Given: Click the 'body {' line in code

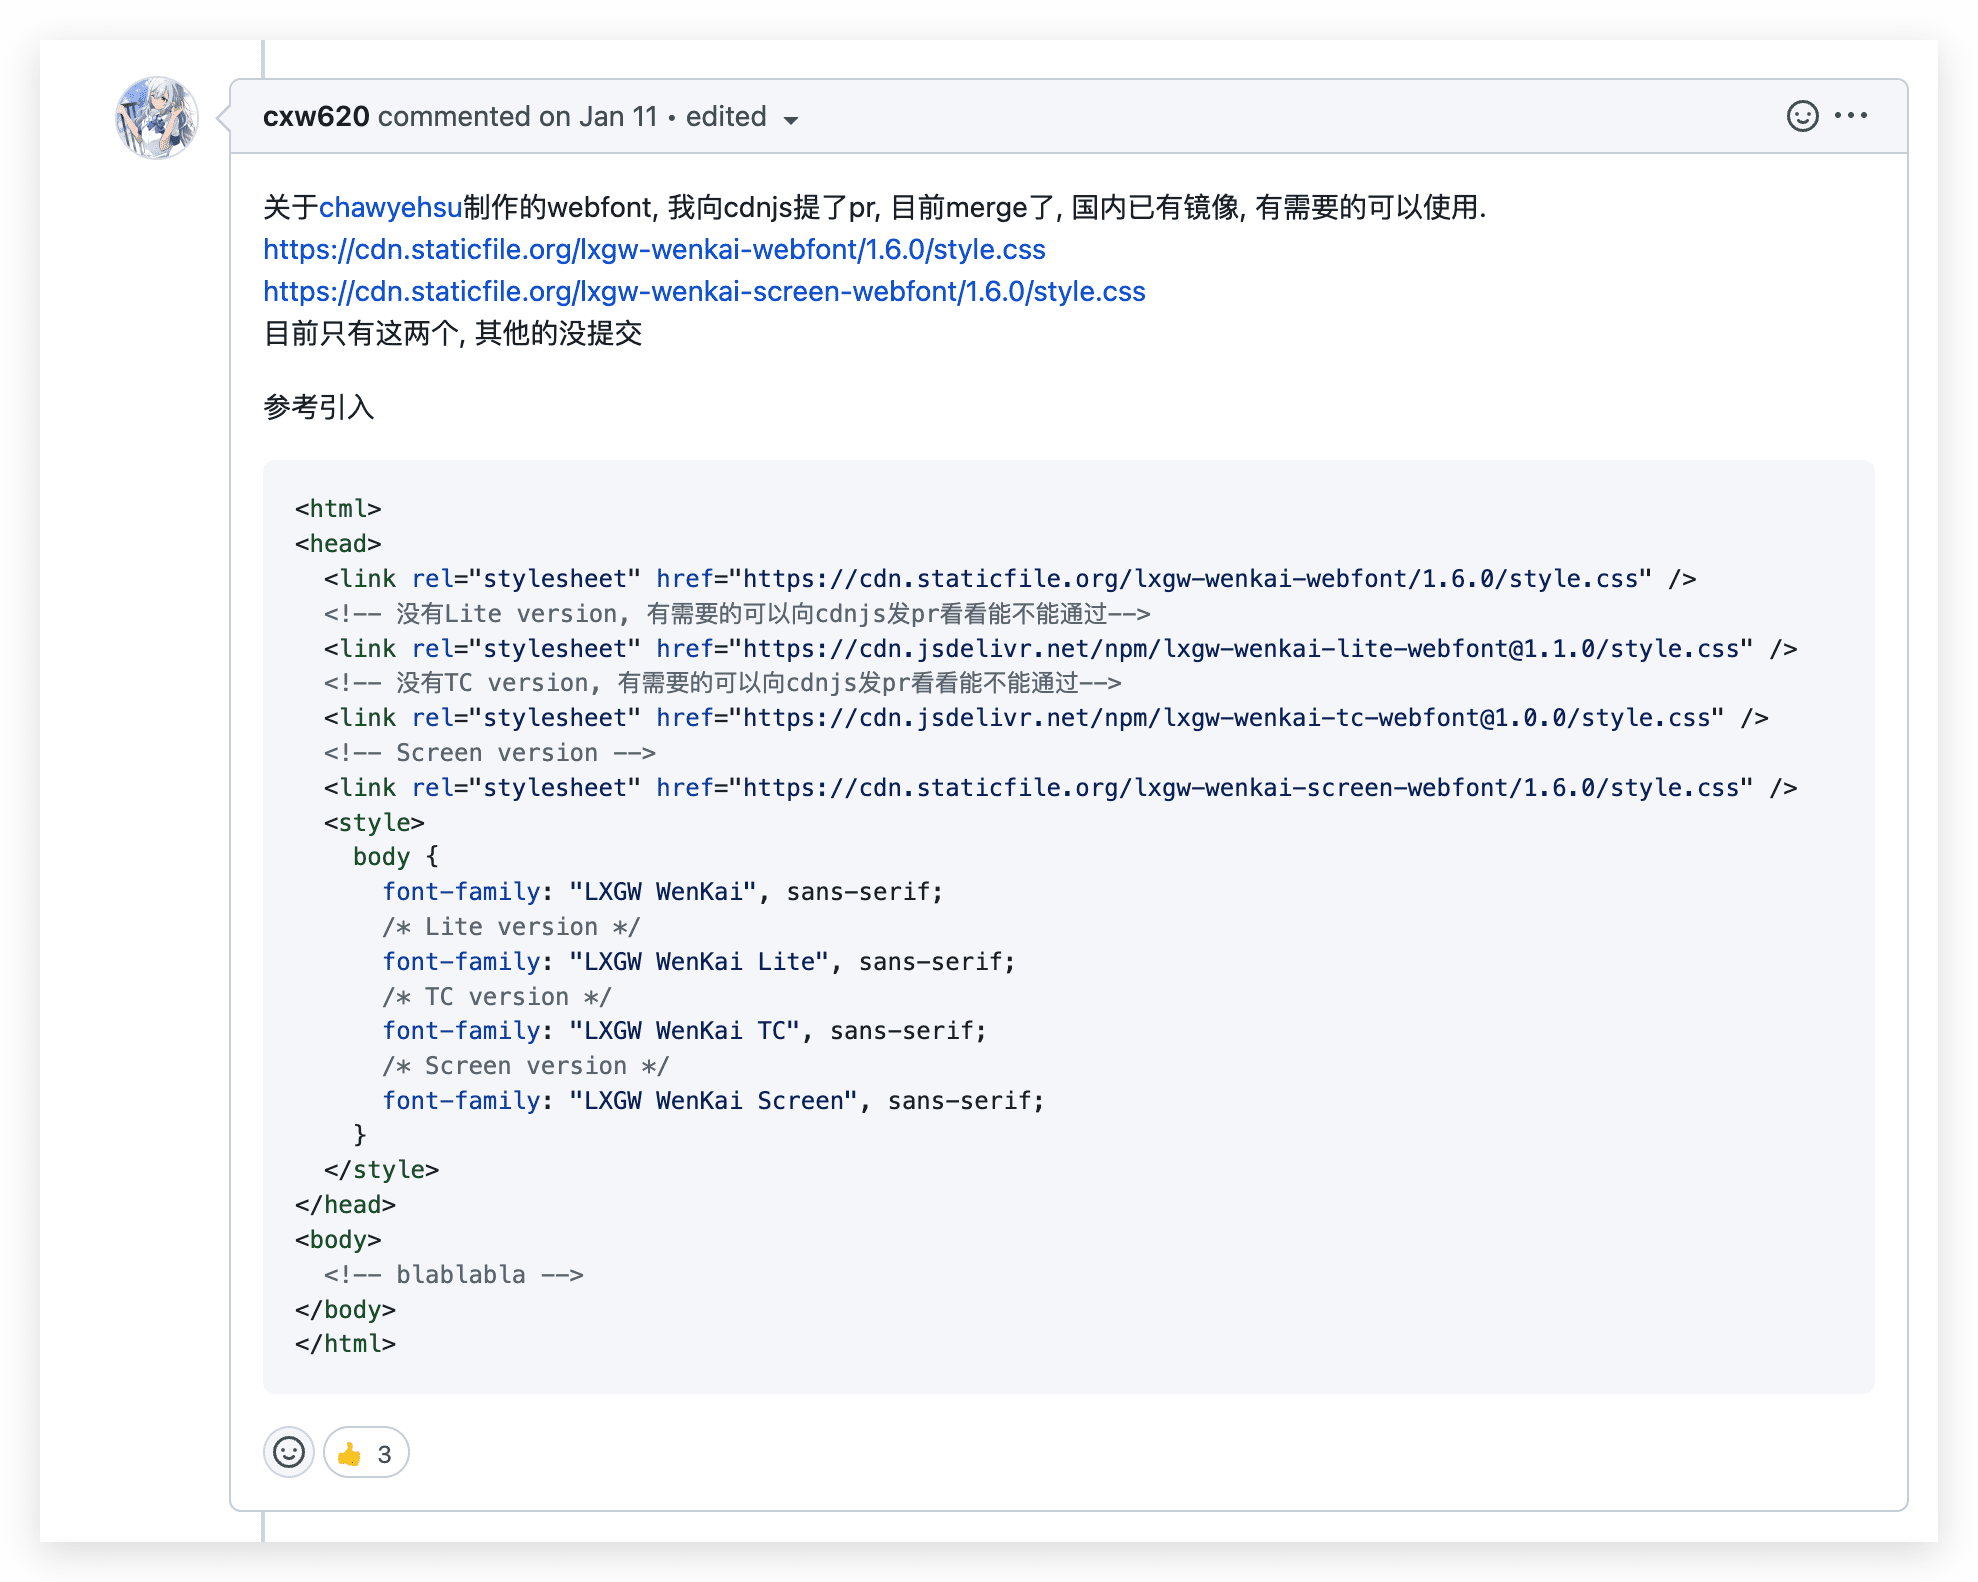Looking at the screenshot, I should tap(396, 857).
